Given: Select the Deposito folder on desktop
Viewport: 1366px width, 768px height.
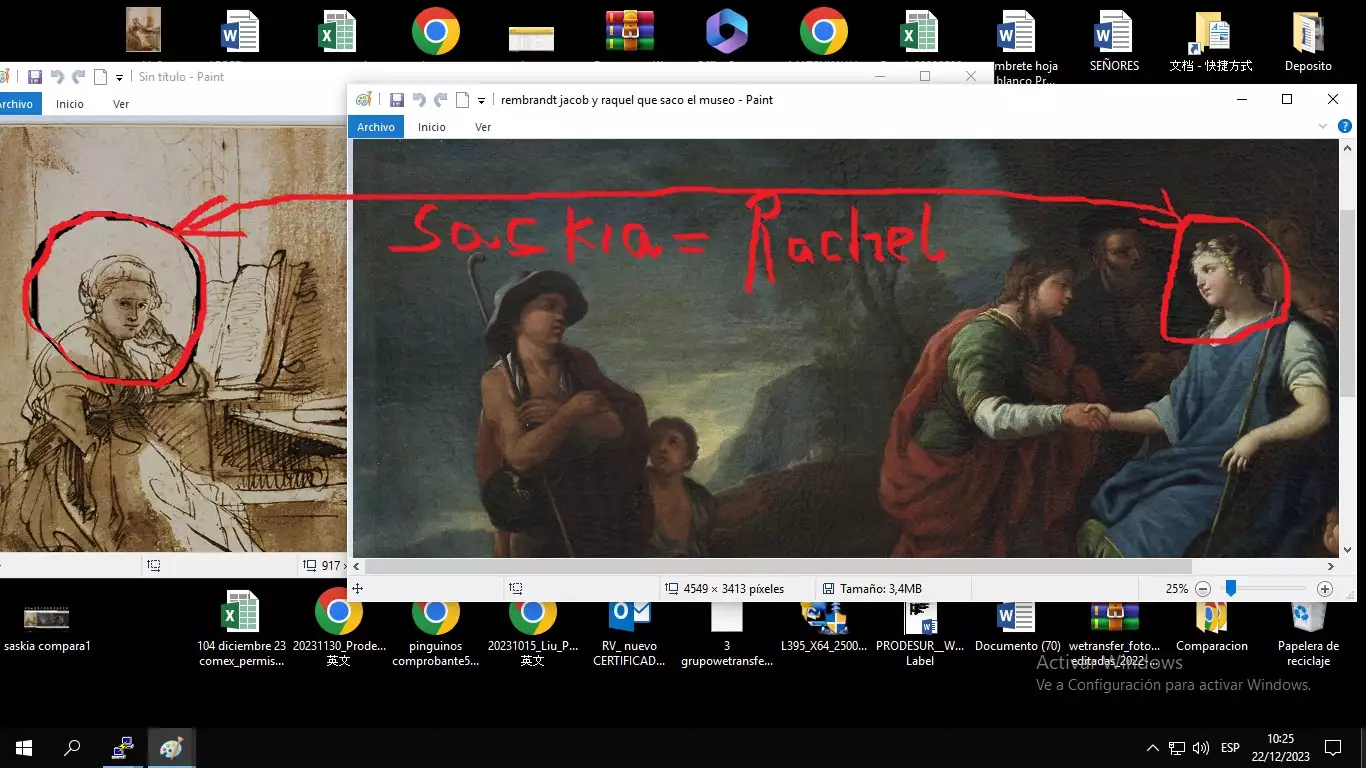Looking at the screenshot, I should click(1308, 40).
